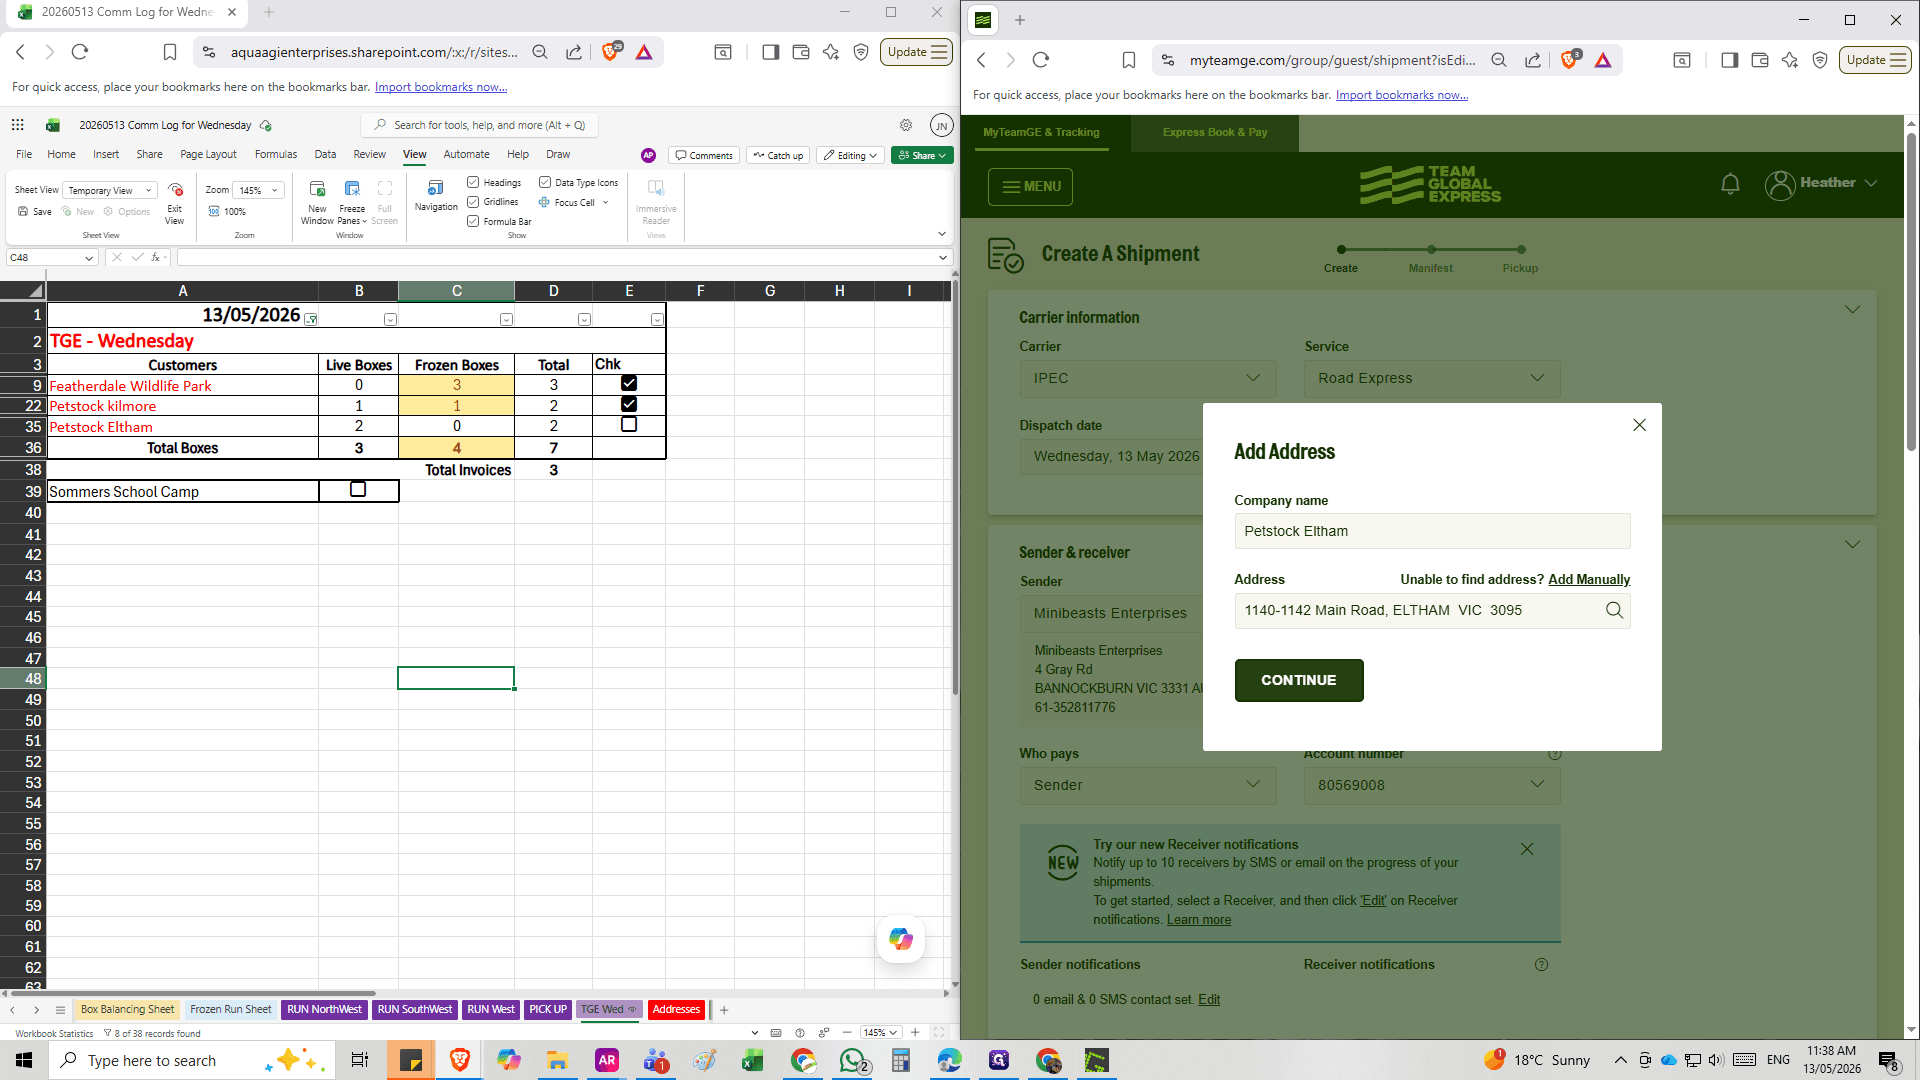Open the Excel Formulas ribbon tab

pos(276,154)
